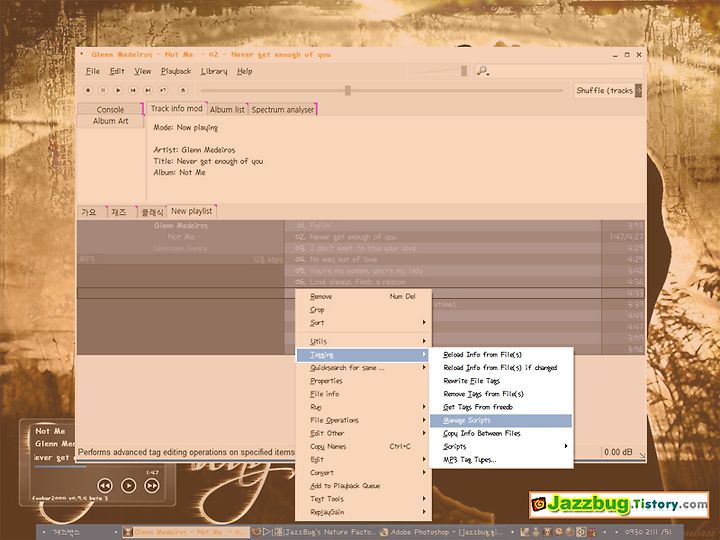
Task: Choose Reload Info from File(s) if changed
Action: pyautogui.click(x=501, y=368)
